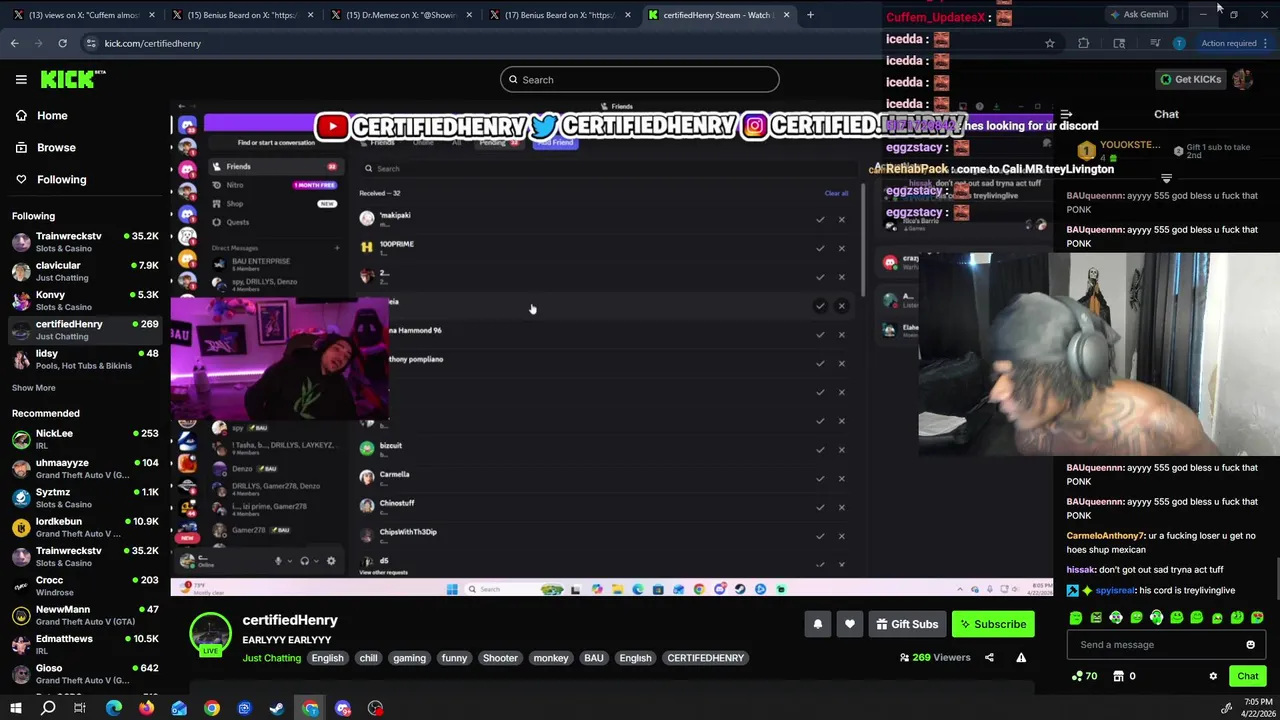Image resolution: width=1280 pixels, height=720 pixels.
Task: Open lidsy channel in sidebar
Action: tap(85, 359)
